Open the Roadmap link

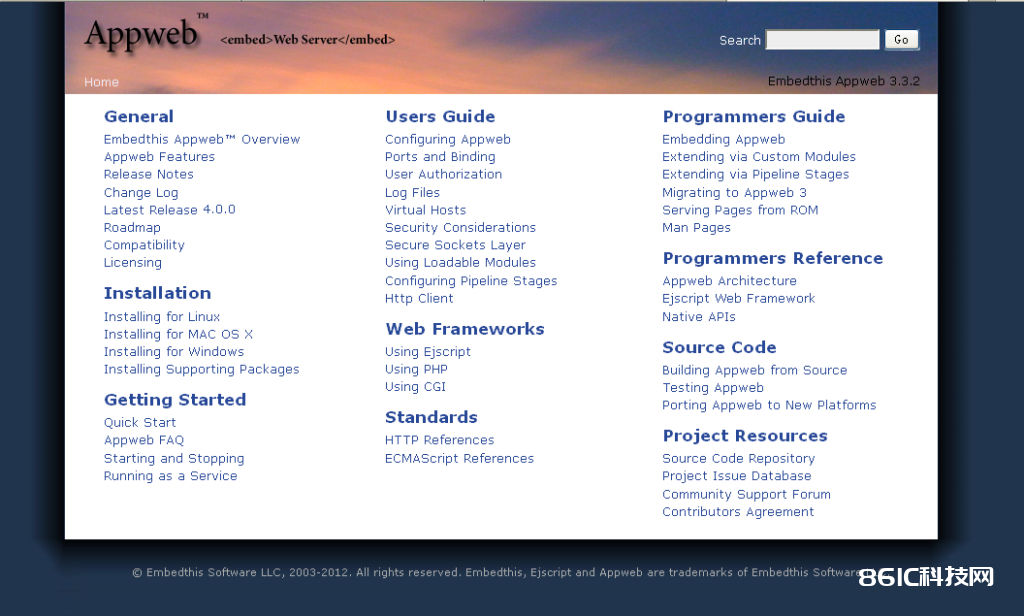coord(132,227)
